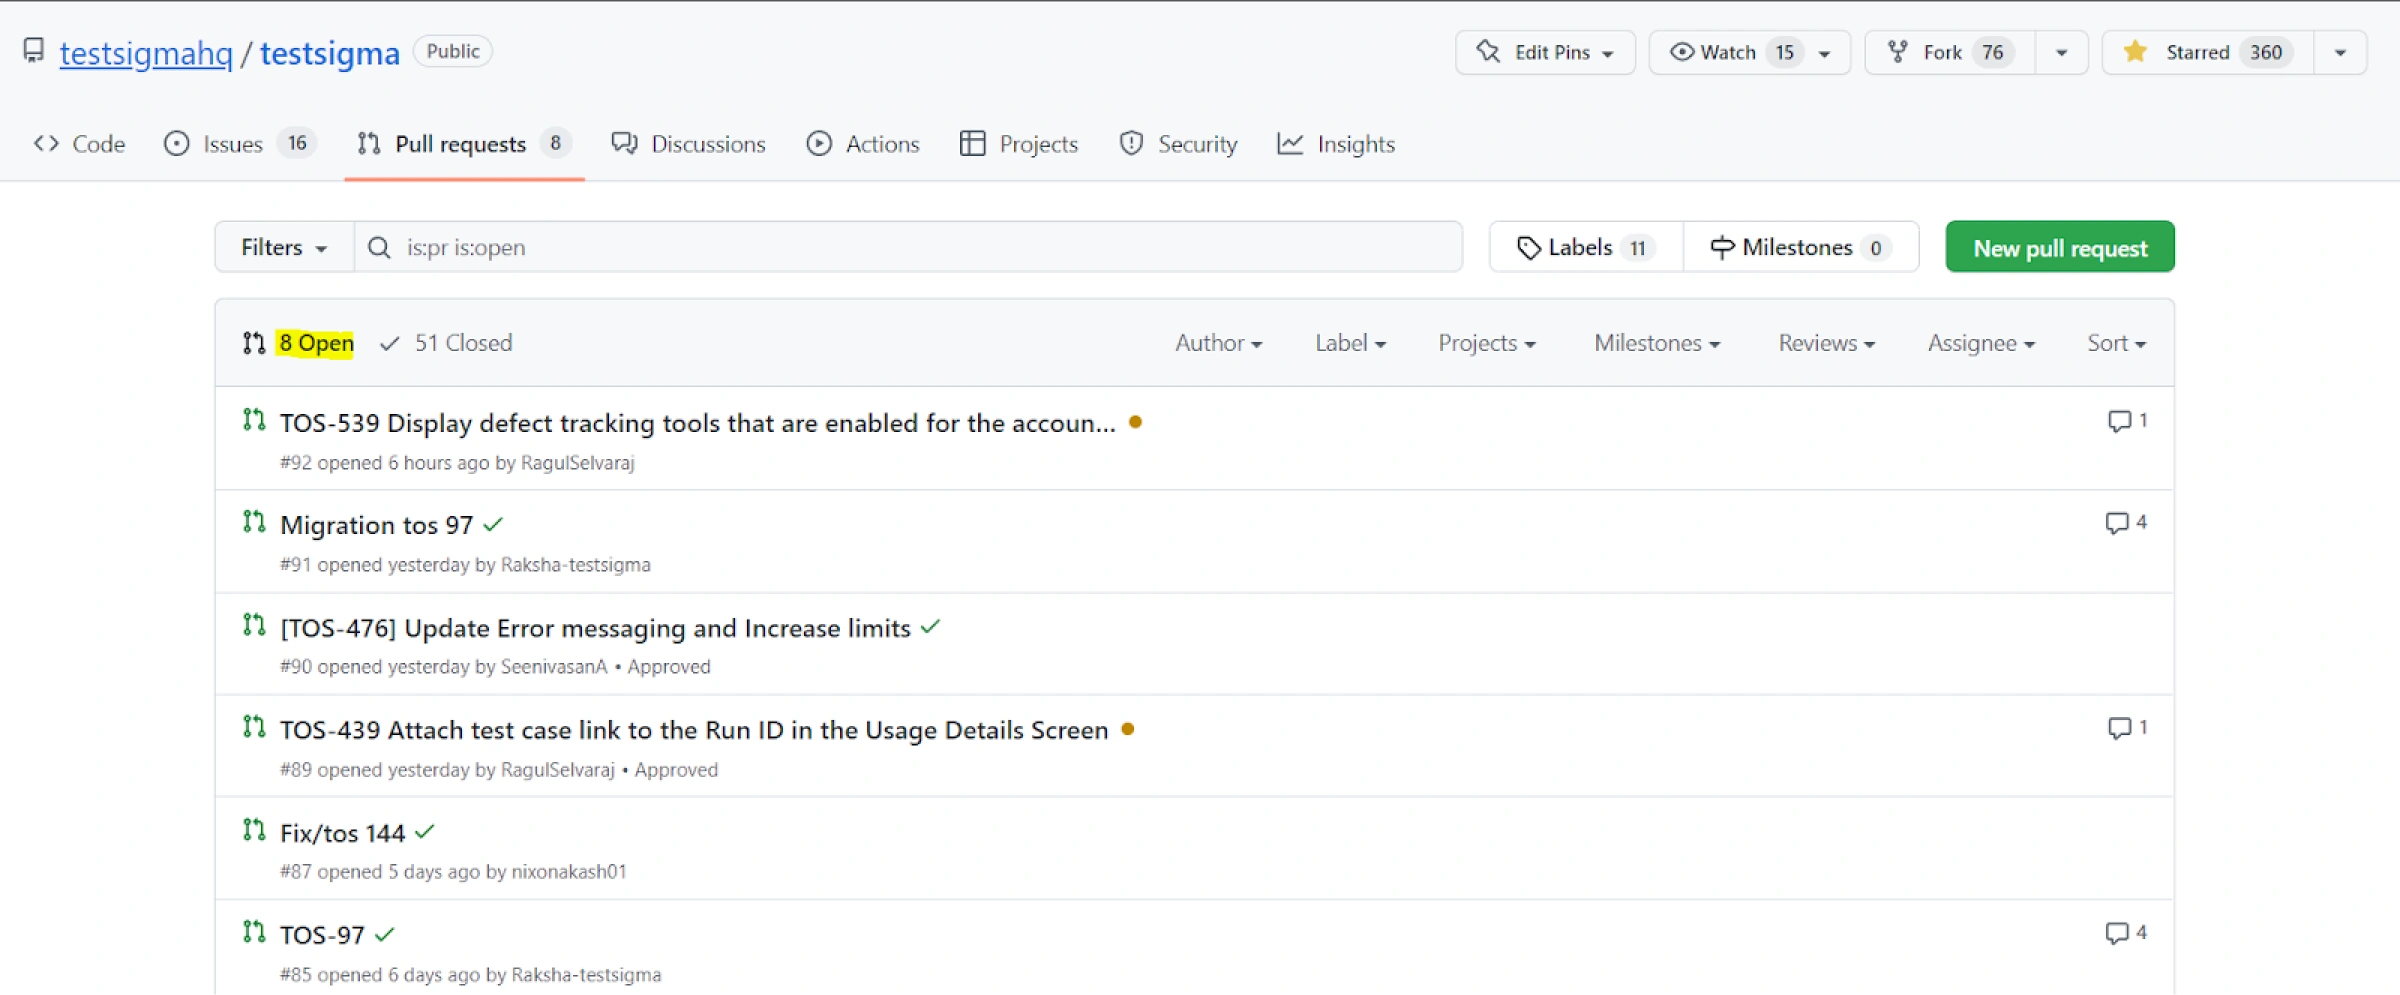Screen dimensions: 2400x995
Task: Expand the Author filter dropdown
Action: pyautogui.click(x=1218, y=343)
